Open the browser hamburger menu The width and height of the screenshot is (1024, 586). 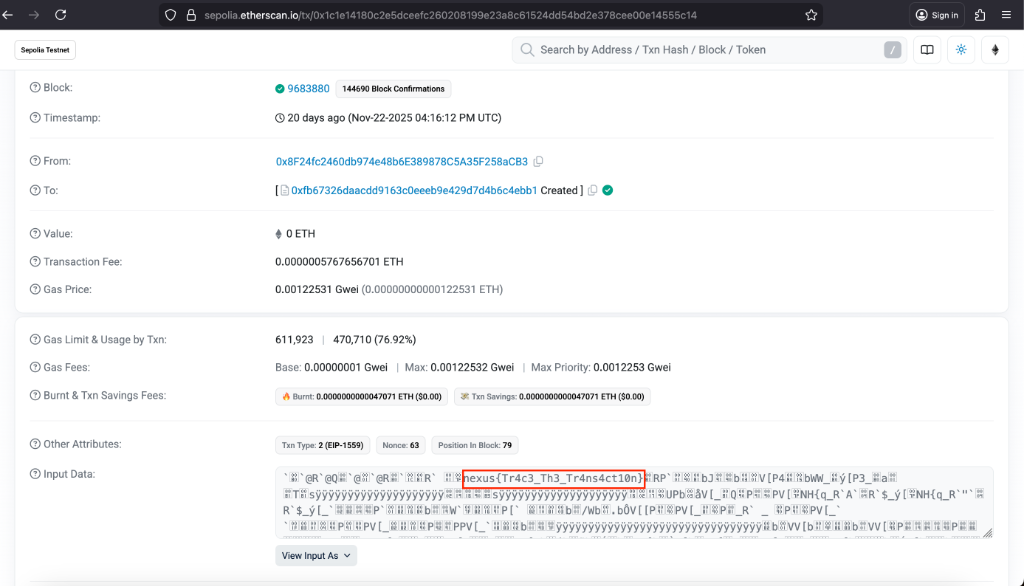pyautogui.click(x=1006, y=15)
